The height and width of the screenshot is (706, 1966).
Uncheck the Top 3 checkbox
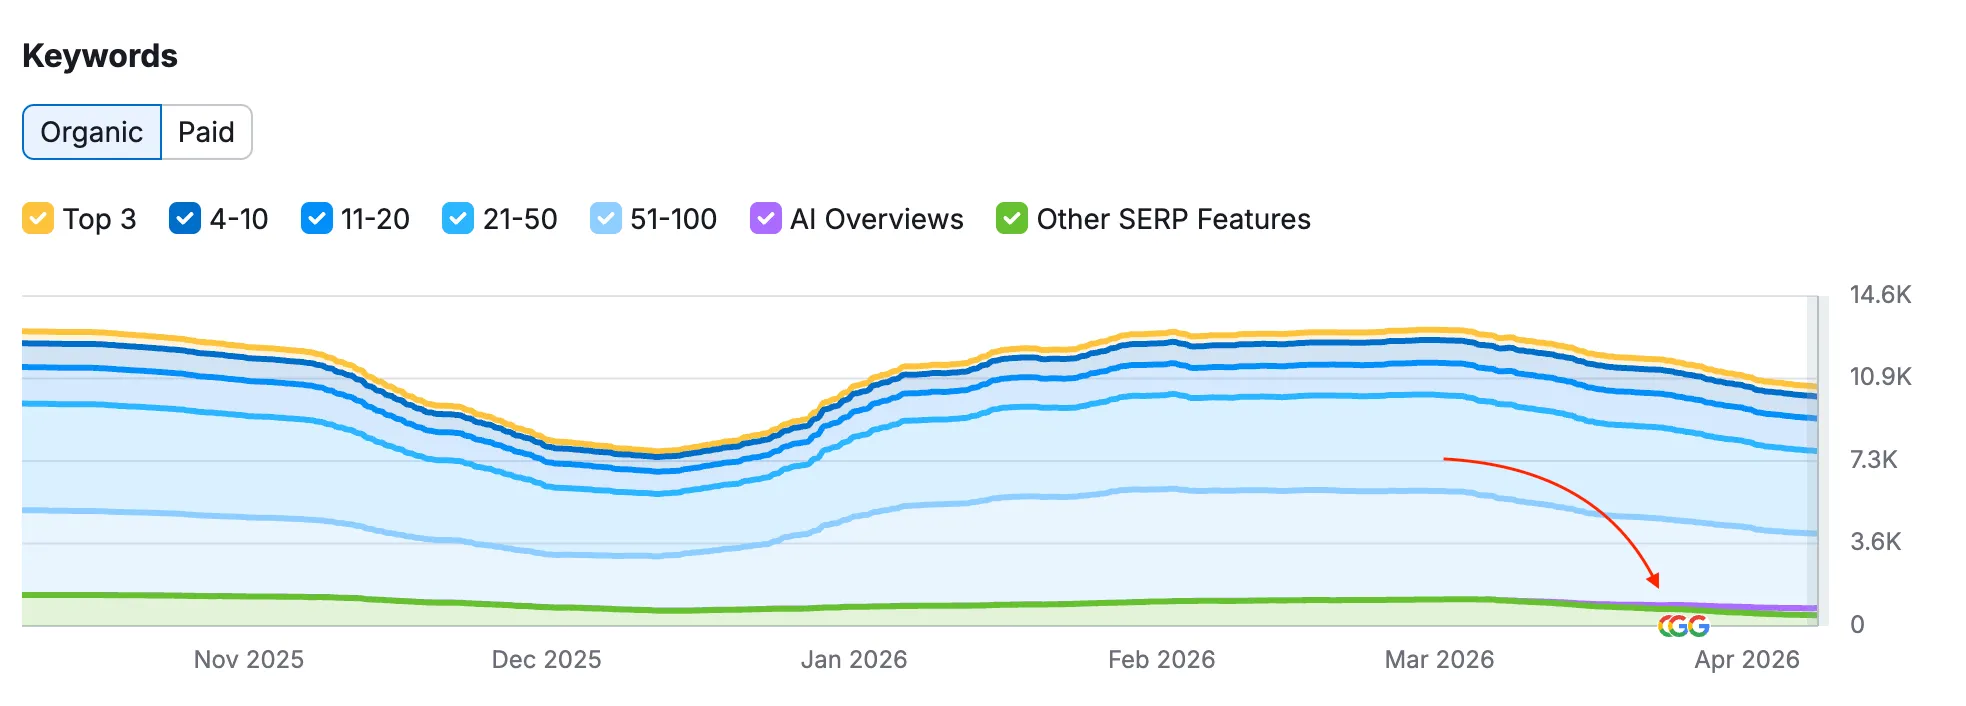coord(38,218)
